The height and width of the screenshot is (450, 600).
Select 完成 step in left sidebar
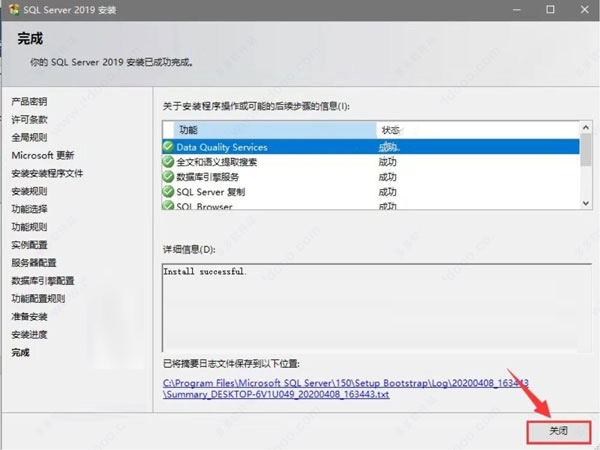[21, 352]
